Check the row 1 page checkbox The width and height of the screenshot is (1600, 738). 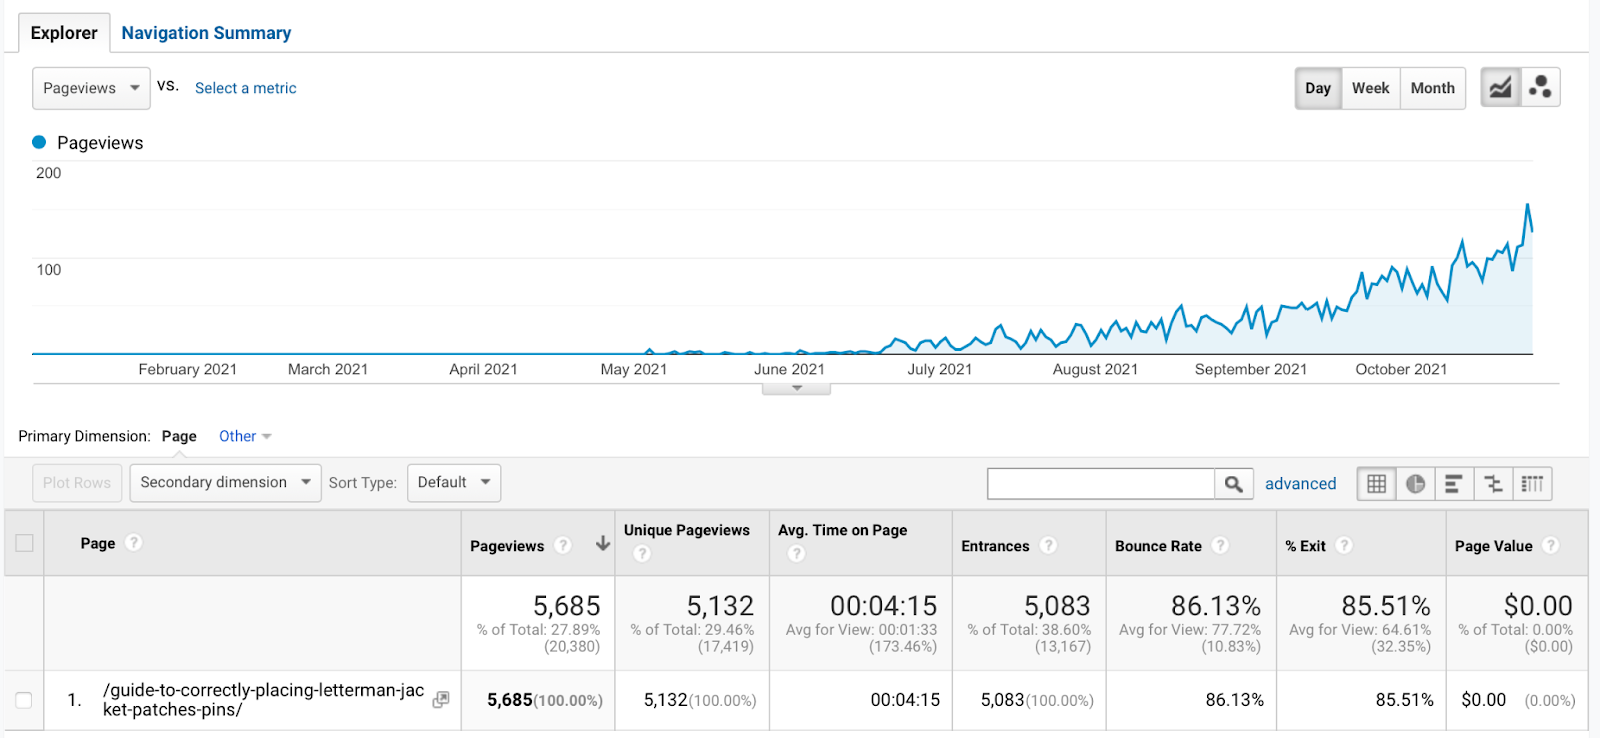[24, 700]
